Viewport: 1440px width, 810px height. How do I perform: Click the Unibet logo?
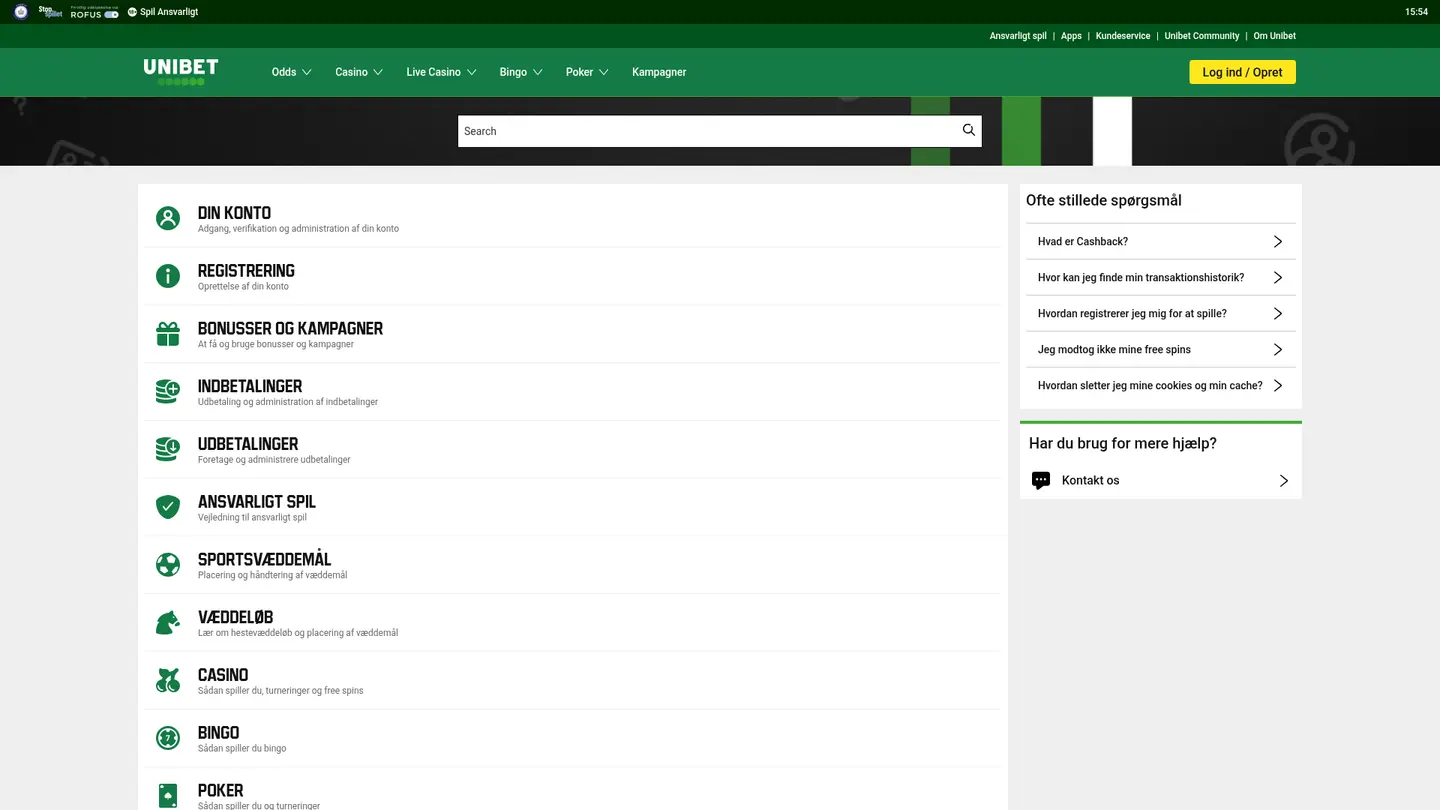pyautogui.click(x=181, y=71)
